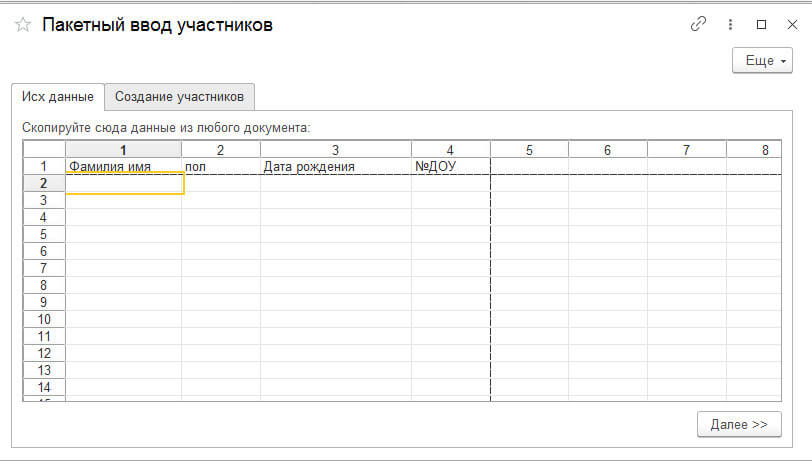The height and width of the screenshot is (461, 812).
Task: Open the Создание участников tab
Action: [x=180, y=97]
